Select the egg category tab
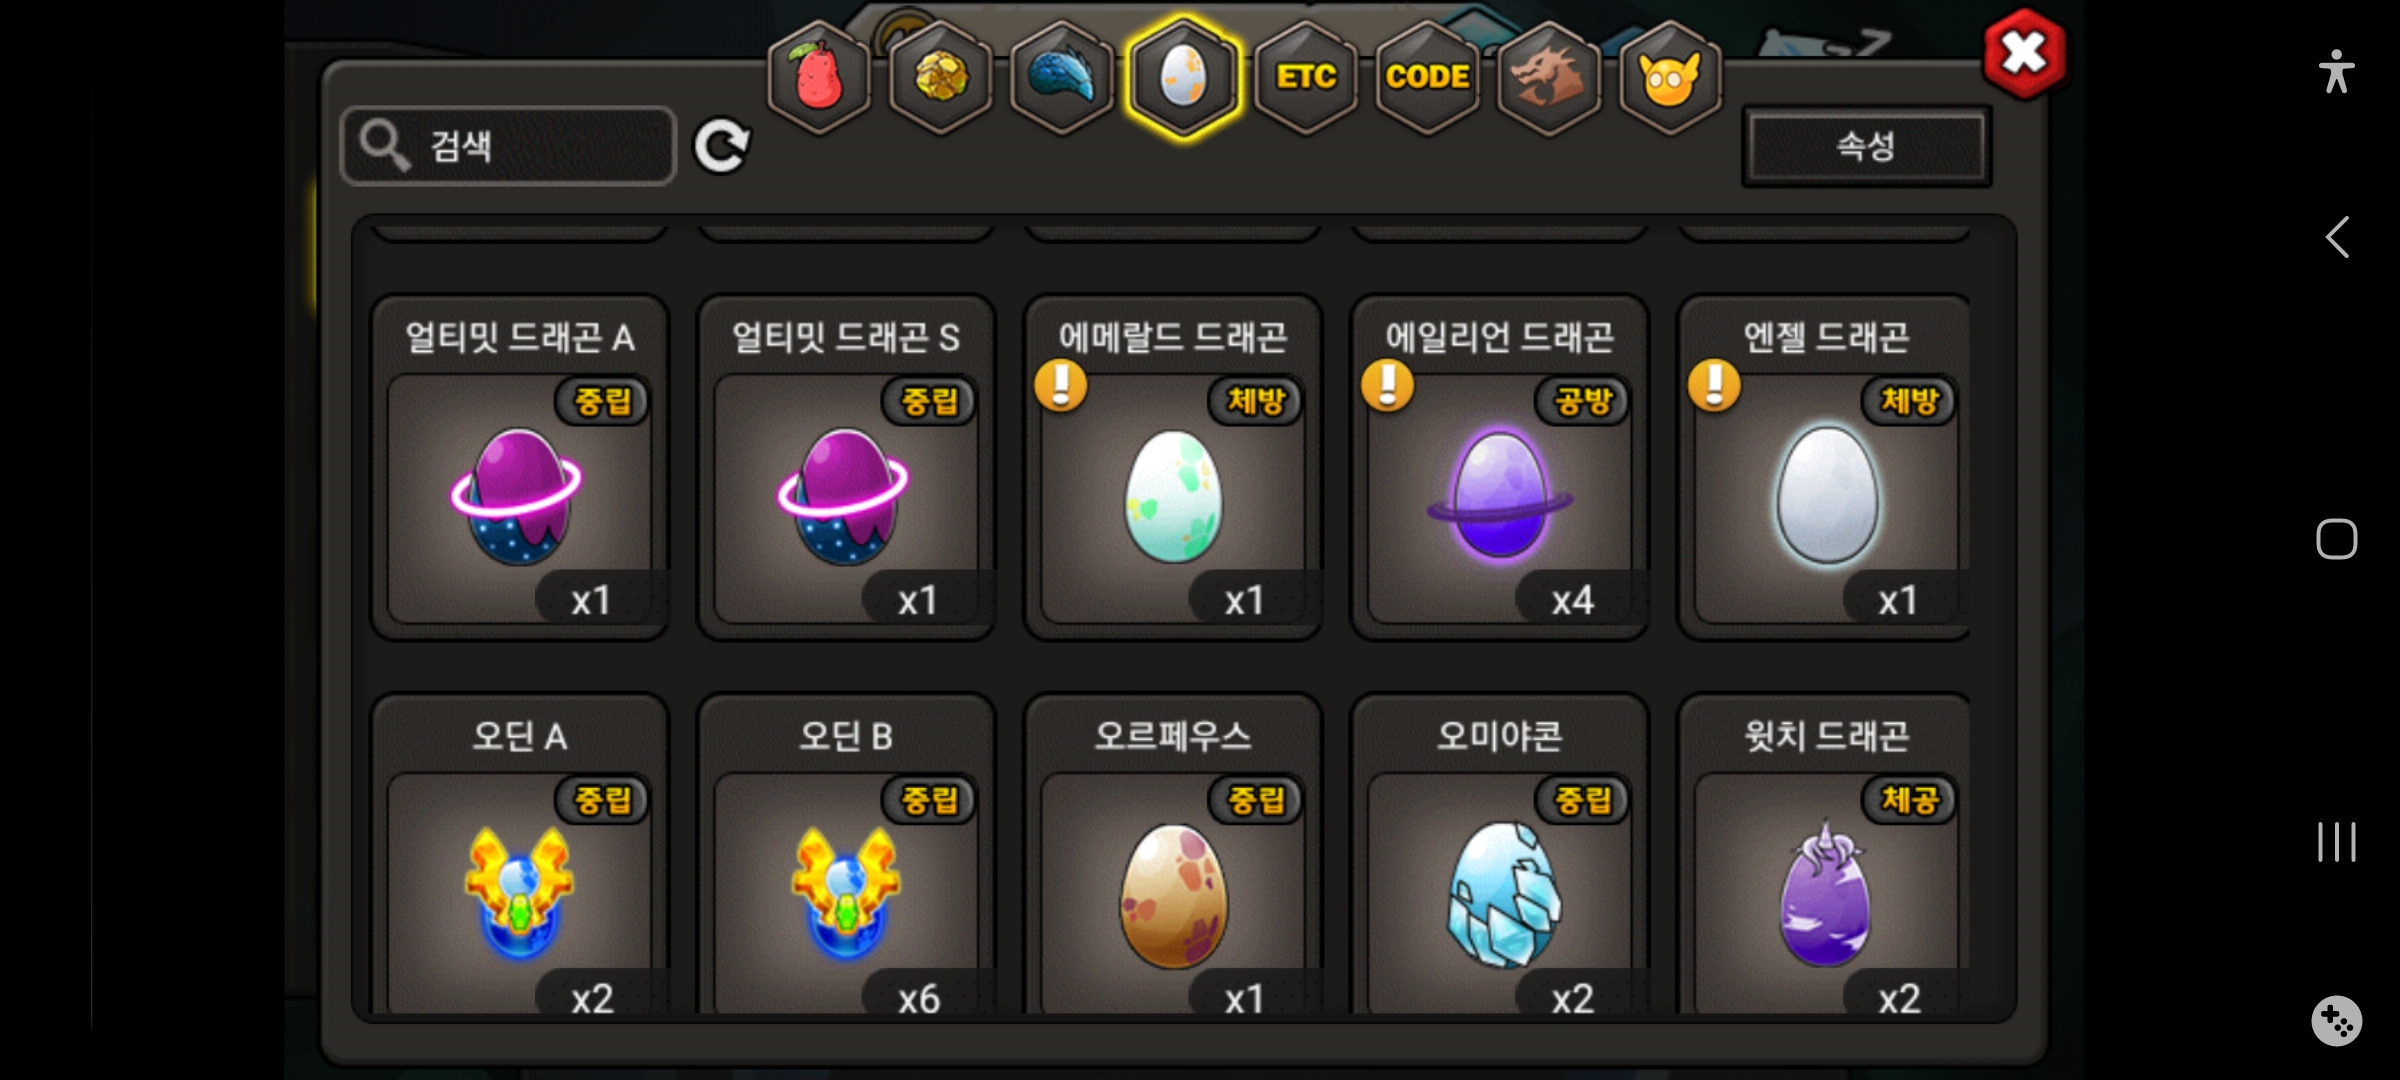The height and width of the screenshot is (1080, 2400). click(x=1184, y=77)
